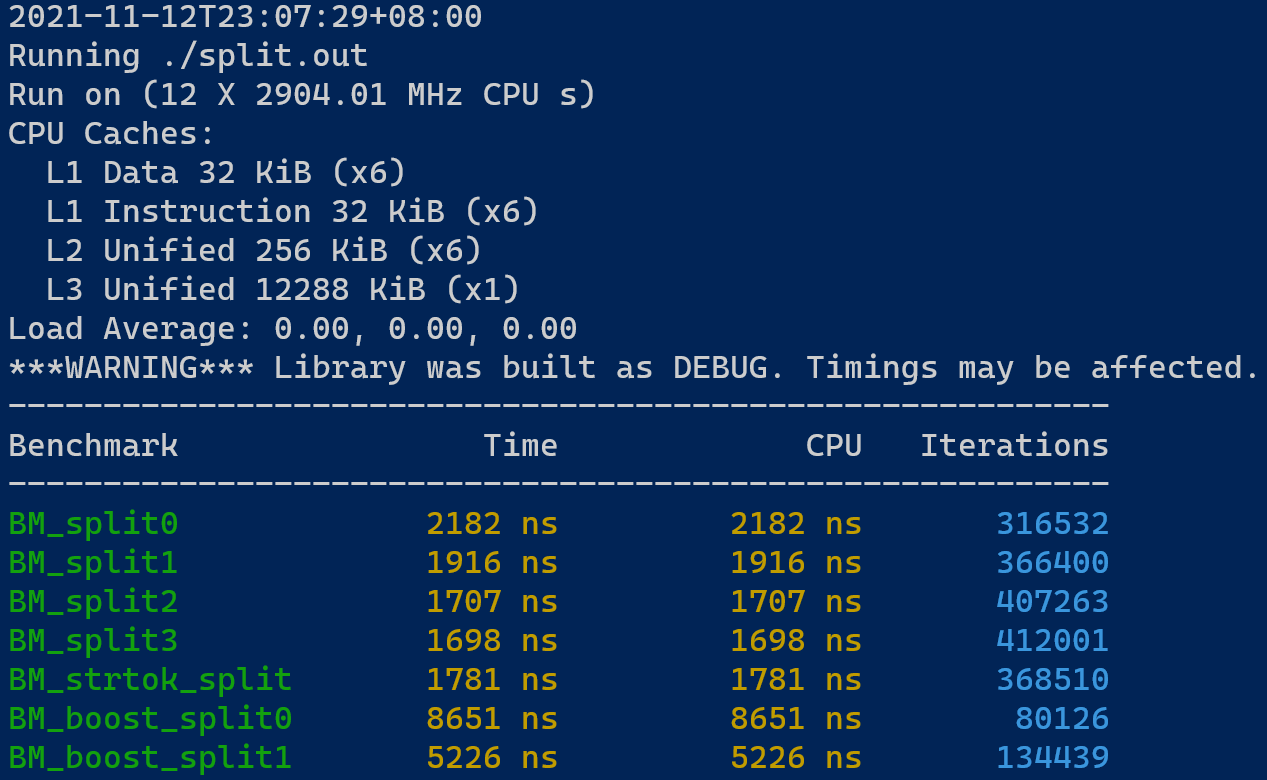Select the 316532 iterations value
This screenshot has width=1267, height=780.
(x=1052, y=523)
